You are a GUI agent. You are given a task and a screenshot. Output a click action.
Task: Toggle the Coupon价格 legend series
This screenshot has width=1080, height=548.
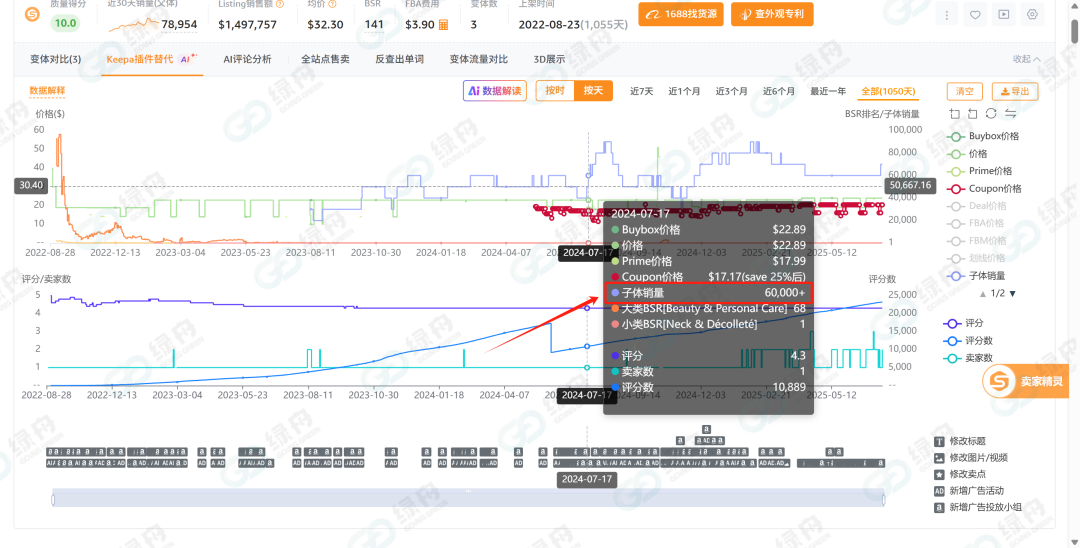(984, 188)
